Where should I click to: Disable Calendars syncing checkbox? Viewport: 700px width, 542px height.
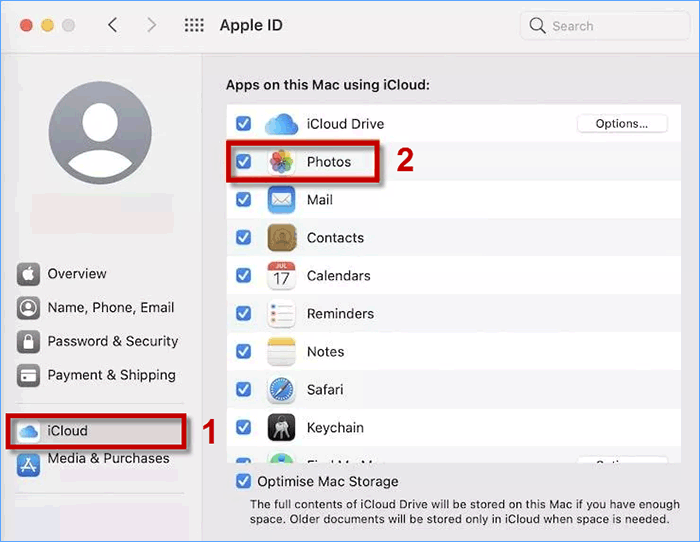243,275
